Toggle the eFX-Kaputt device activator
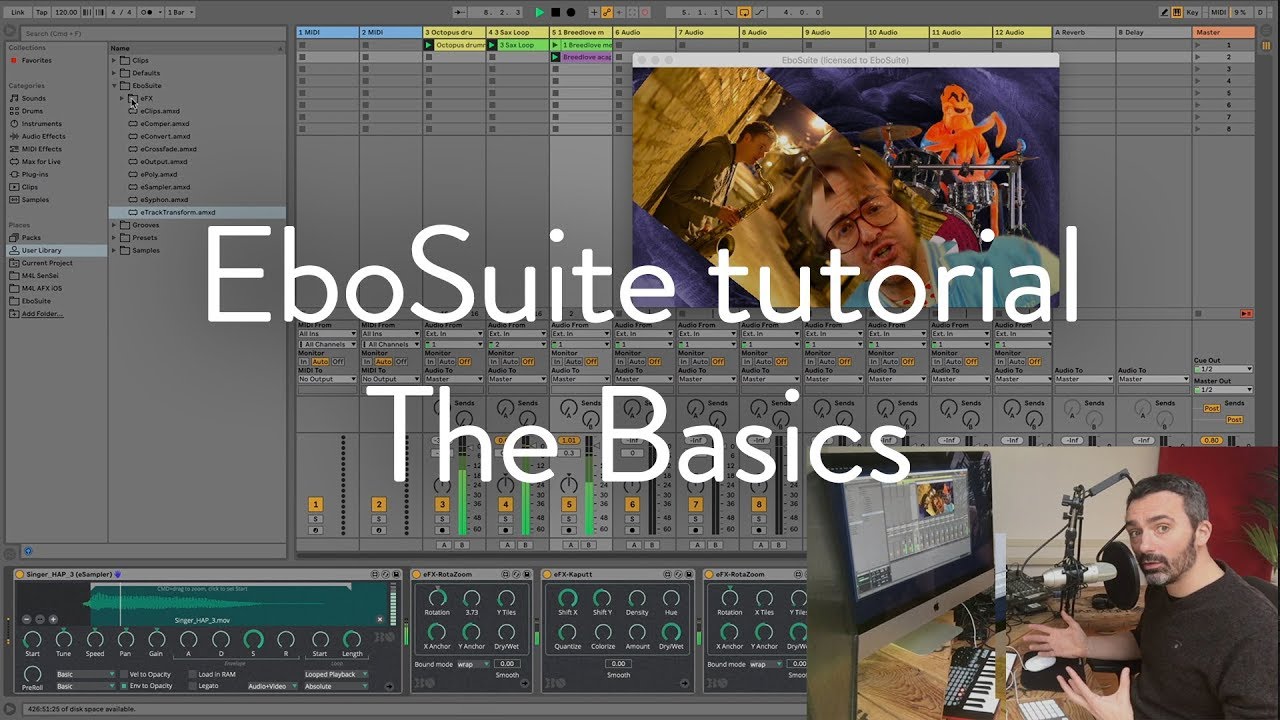 pyautogui.click(x=549, y=574)
